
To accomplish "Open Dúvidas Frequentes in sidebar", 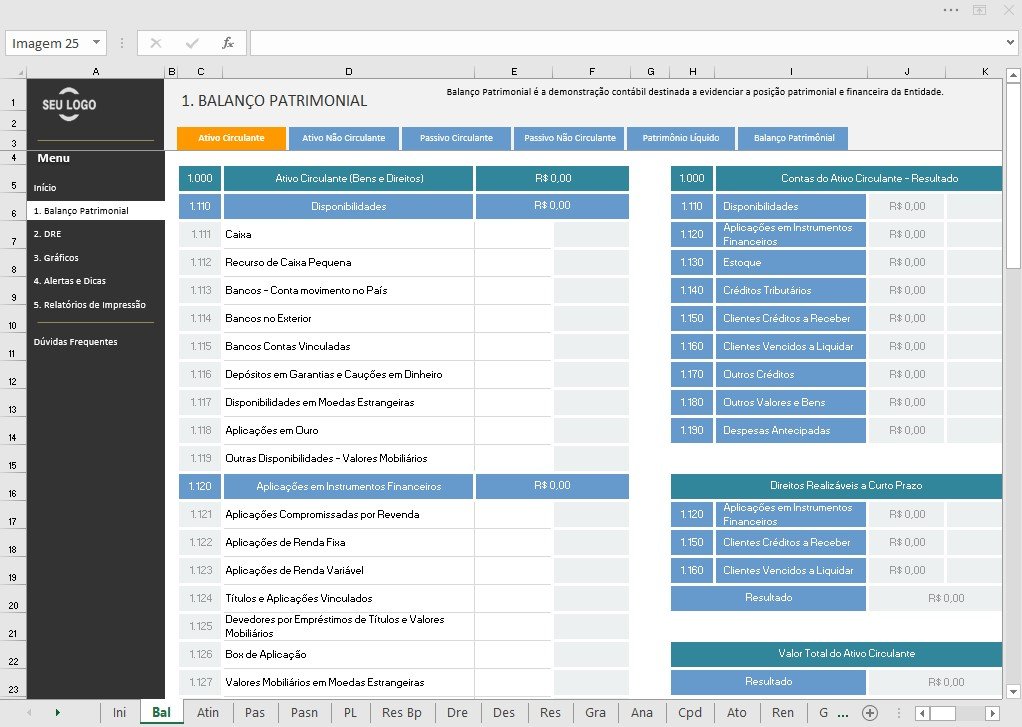I will [76, 342].
